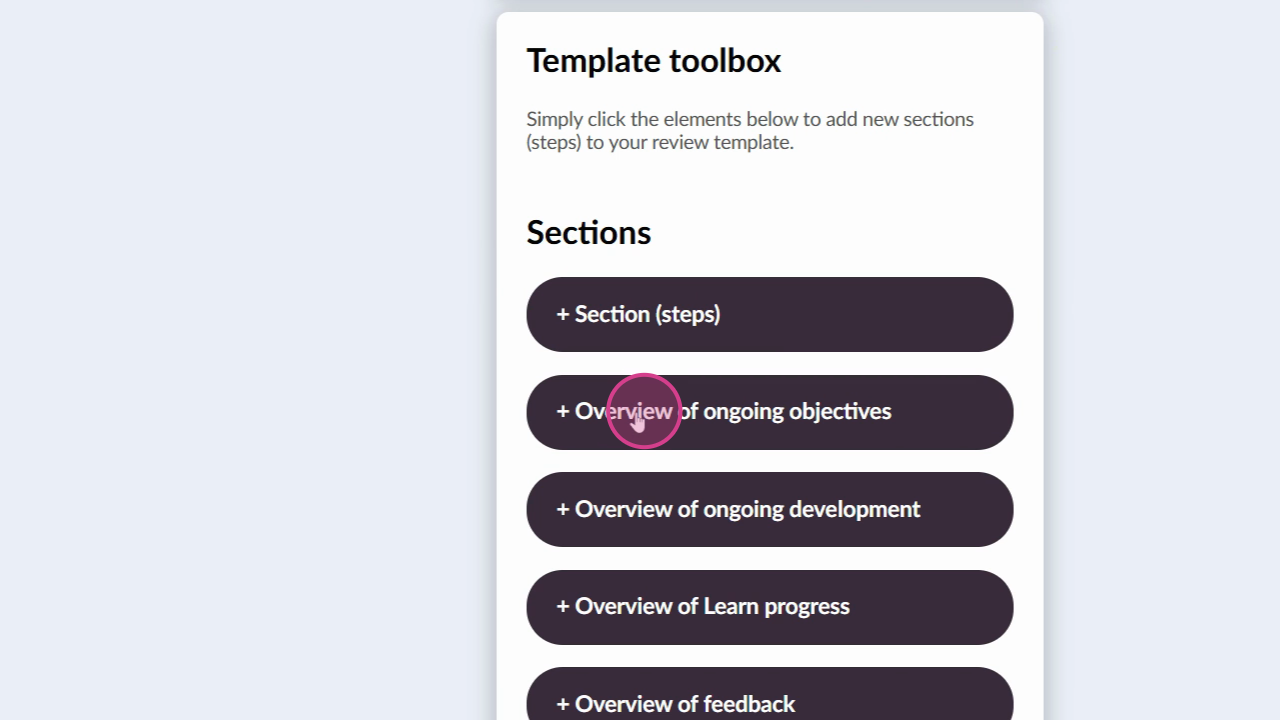Click the plus sign on Section (steps)
Viewport: 1280px width, 720px height.
click(563, 314)
